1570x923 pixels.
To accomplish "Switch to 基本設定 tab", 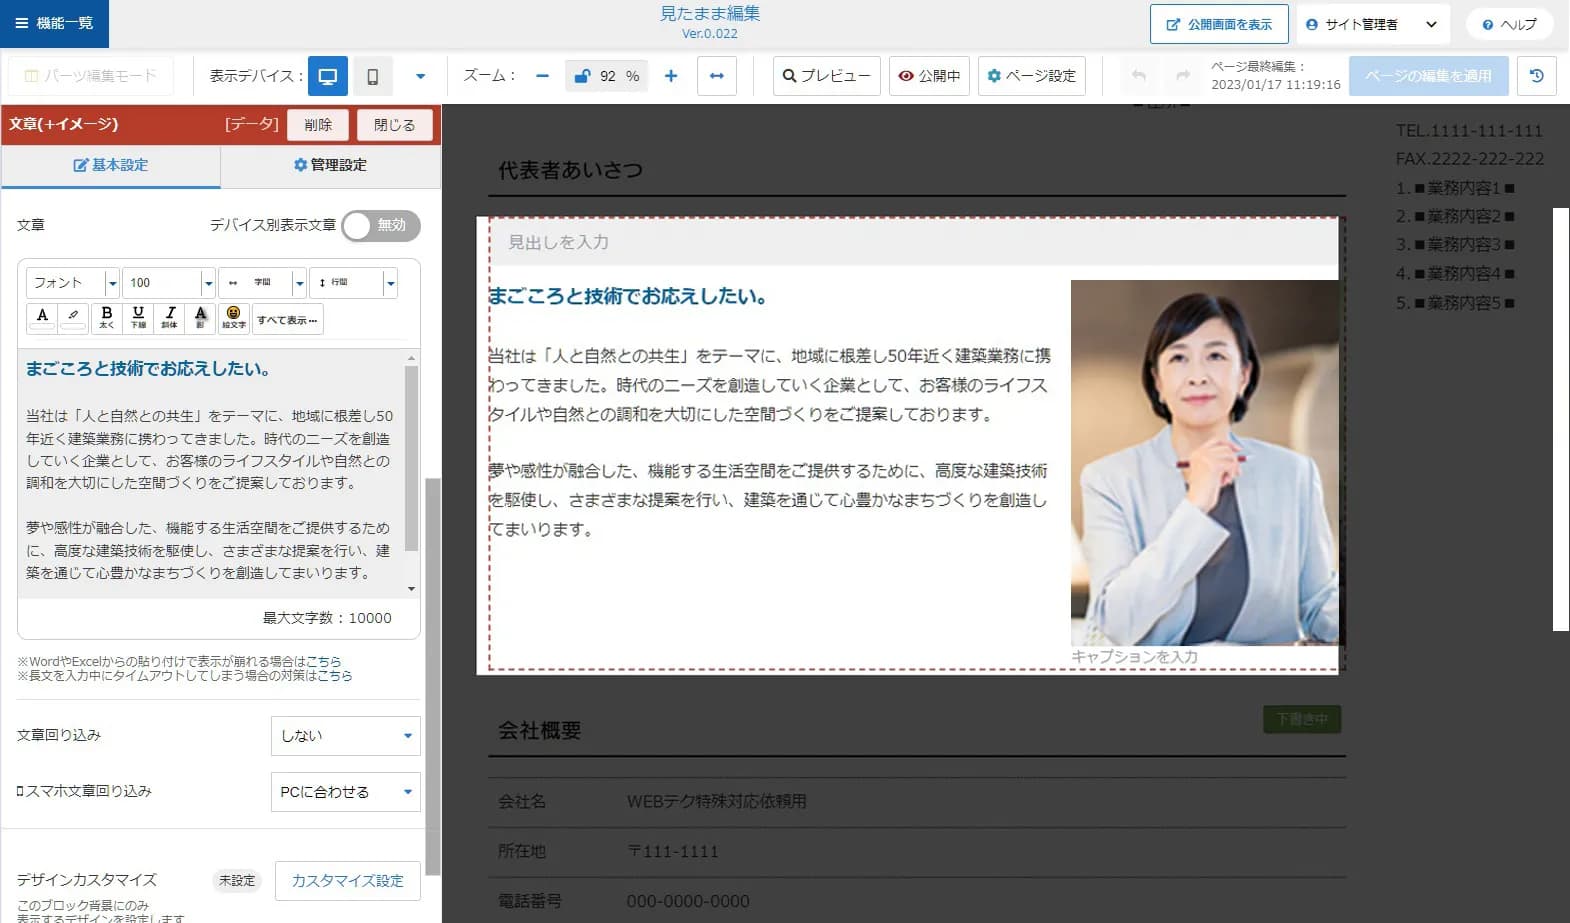I will [111, 165].
